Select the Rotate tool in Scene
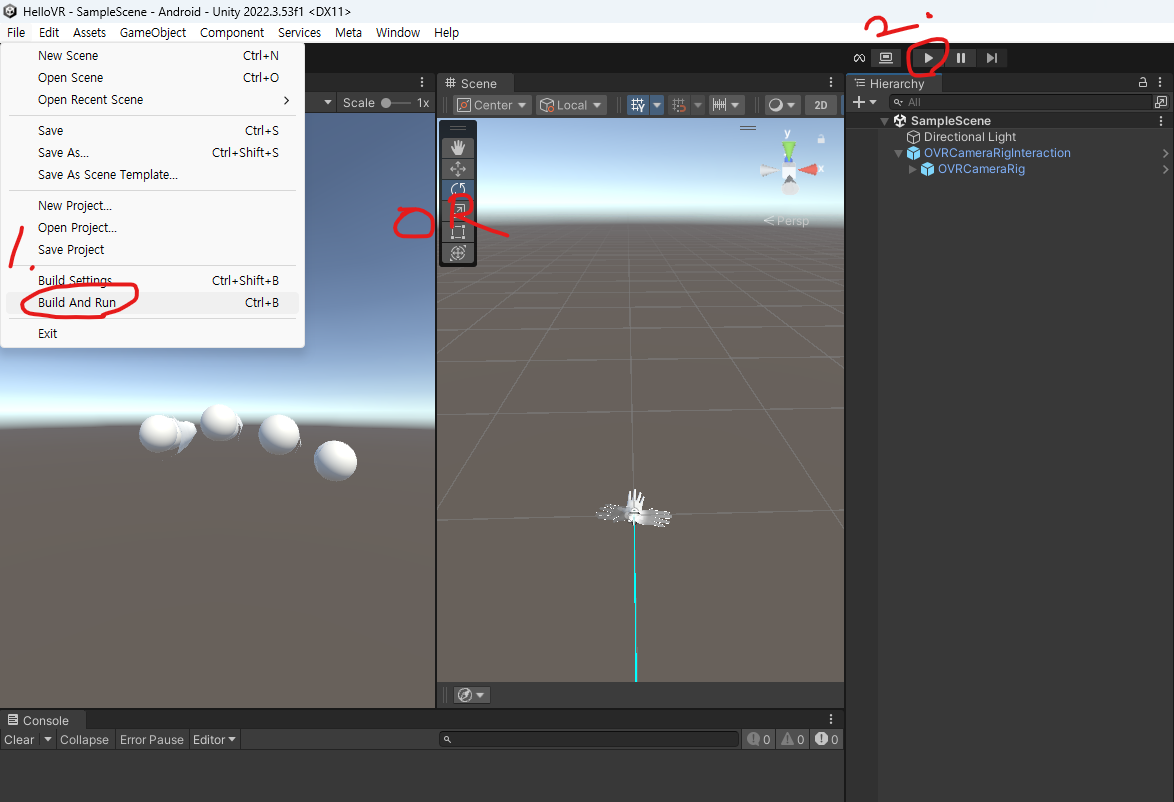Viewport: 1174px width, 802px height. tap(458, 189)
